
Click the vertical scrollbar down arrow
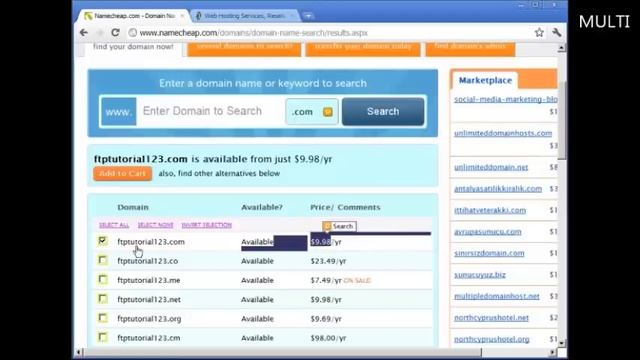point(562,343)
